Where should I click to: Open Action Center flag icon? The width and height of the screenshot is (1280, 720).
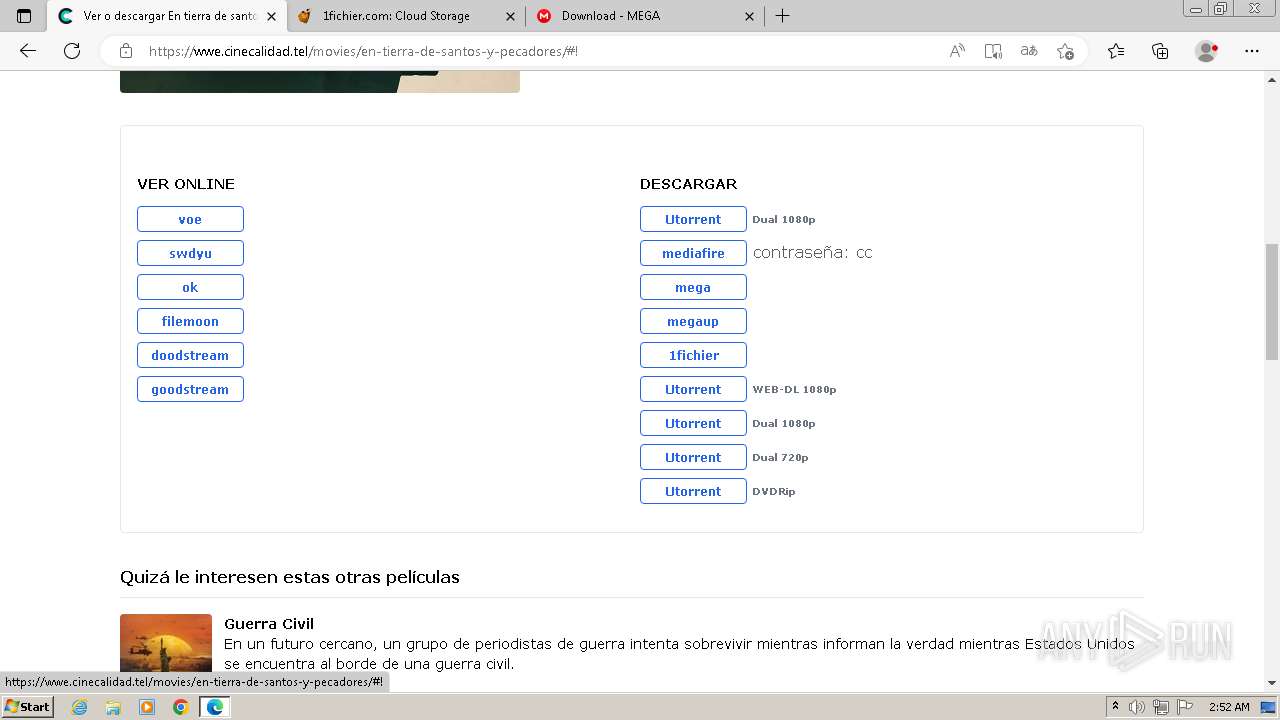coord(1183,707)
